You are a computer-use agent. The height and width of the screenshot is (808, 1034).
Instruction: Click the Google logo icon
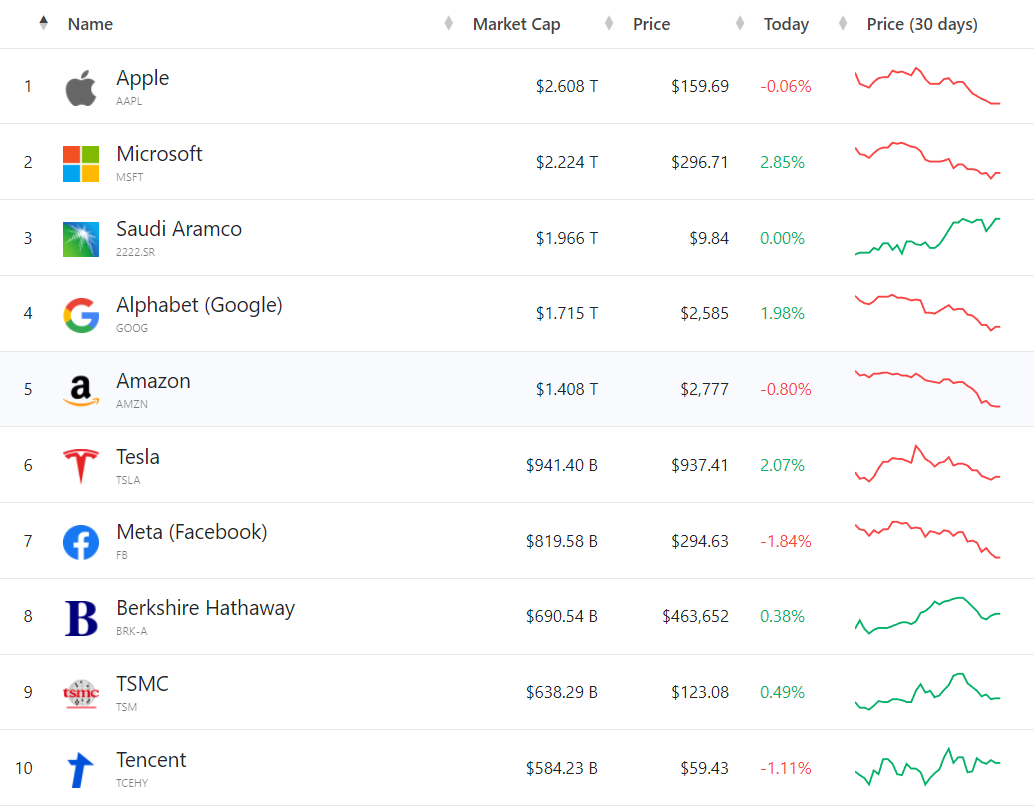(81, 315)
